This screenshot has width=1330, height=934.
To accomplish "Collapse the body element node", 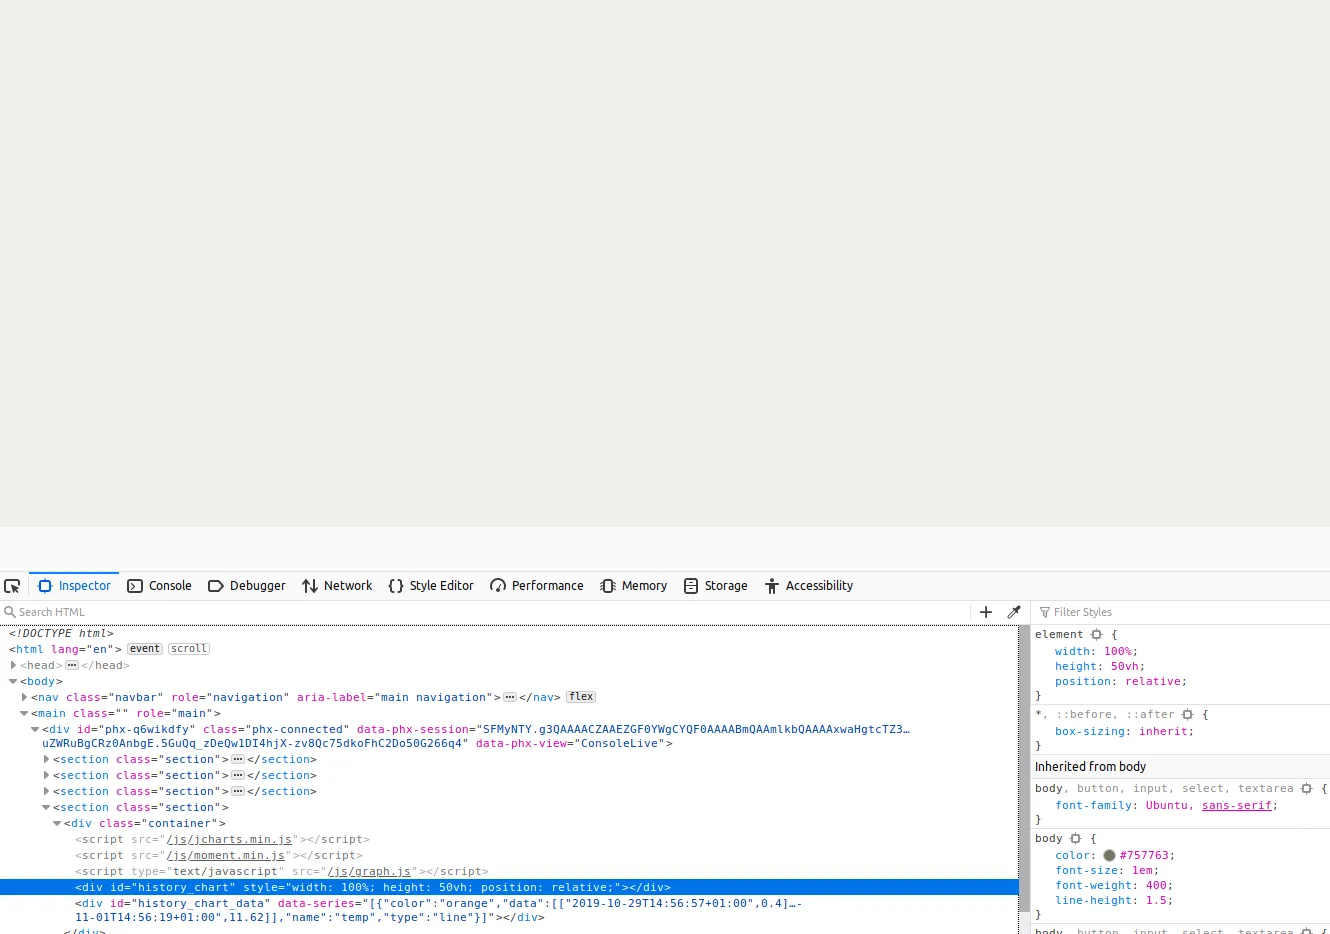I will click(13, 681).
